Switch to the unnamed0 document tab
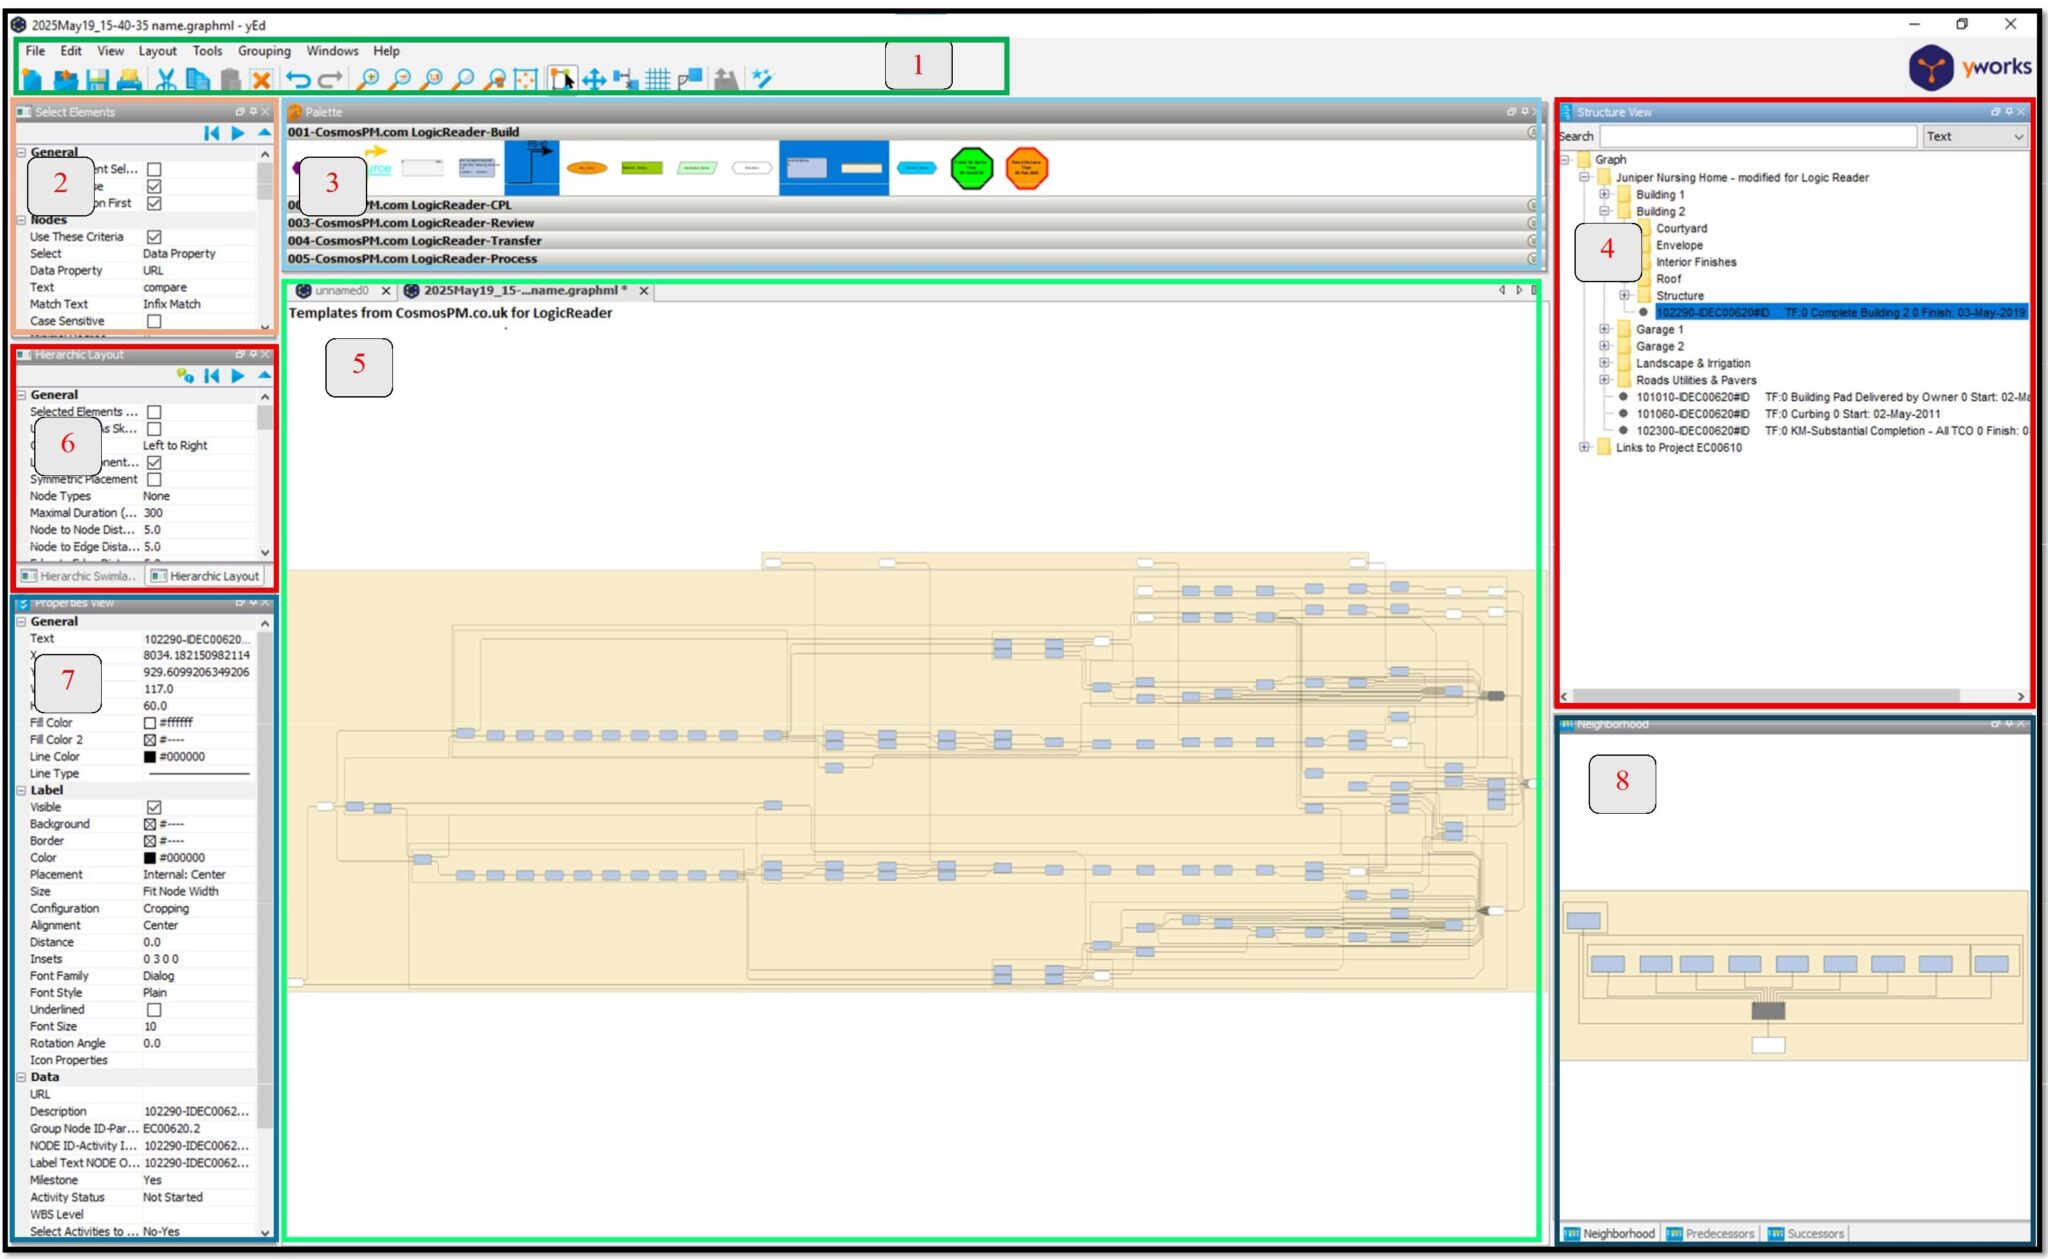 click(x=340, y=291)
